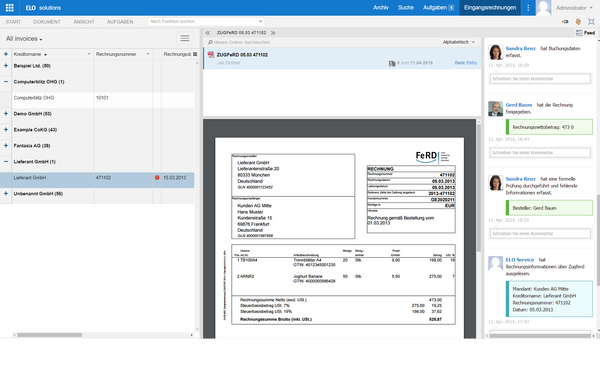Click the Basic Entry link
This screenshot has width=600, height=375.
[466, 63]
